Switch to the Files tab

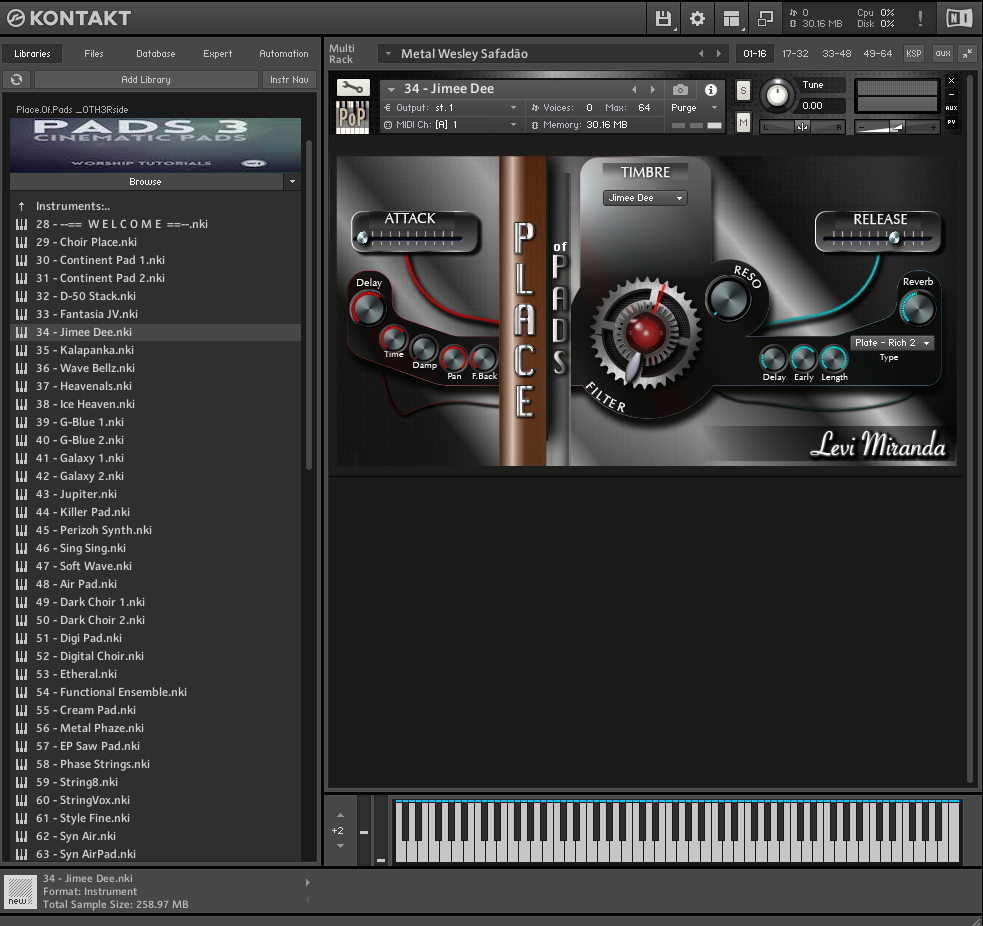pyautogui.click(x=93, y=54)
